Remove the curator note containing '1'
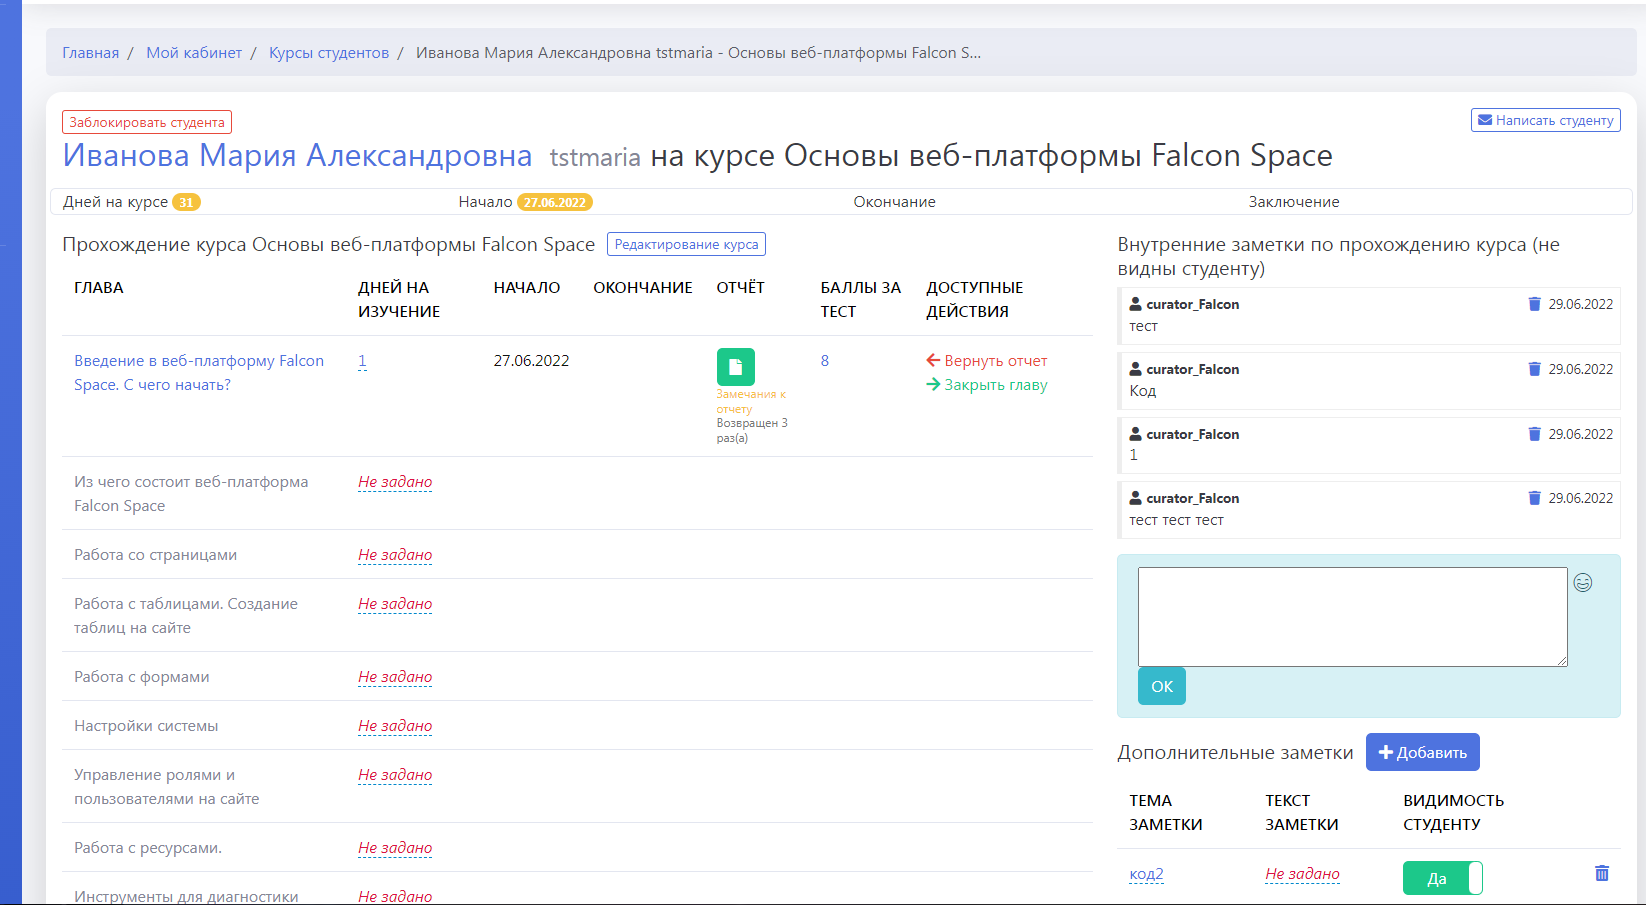Image resolution: width=1646 pixels, height=905 pixels. click(1534, 434)
